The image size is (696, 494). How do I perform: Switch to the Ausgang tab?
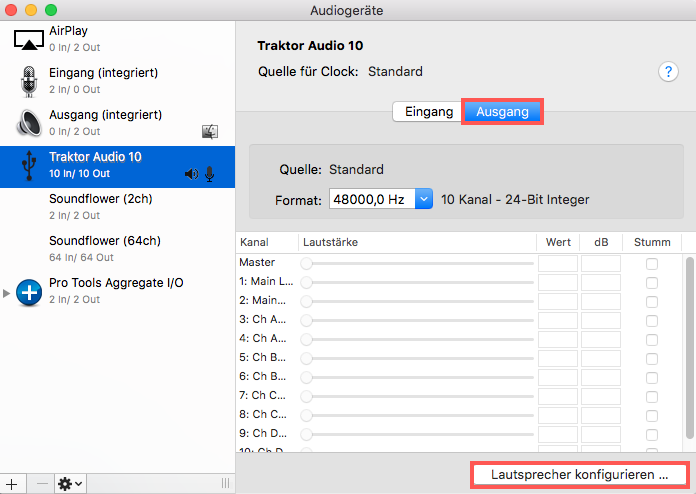502,111
